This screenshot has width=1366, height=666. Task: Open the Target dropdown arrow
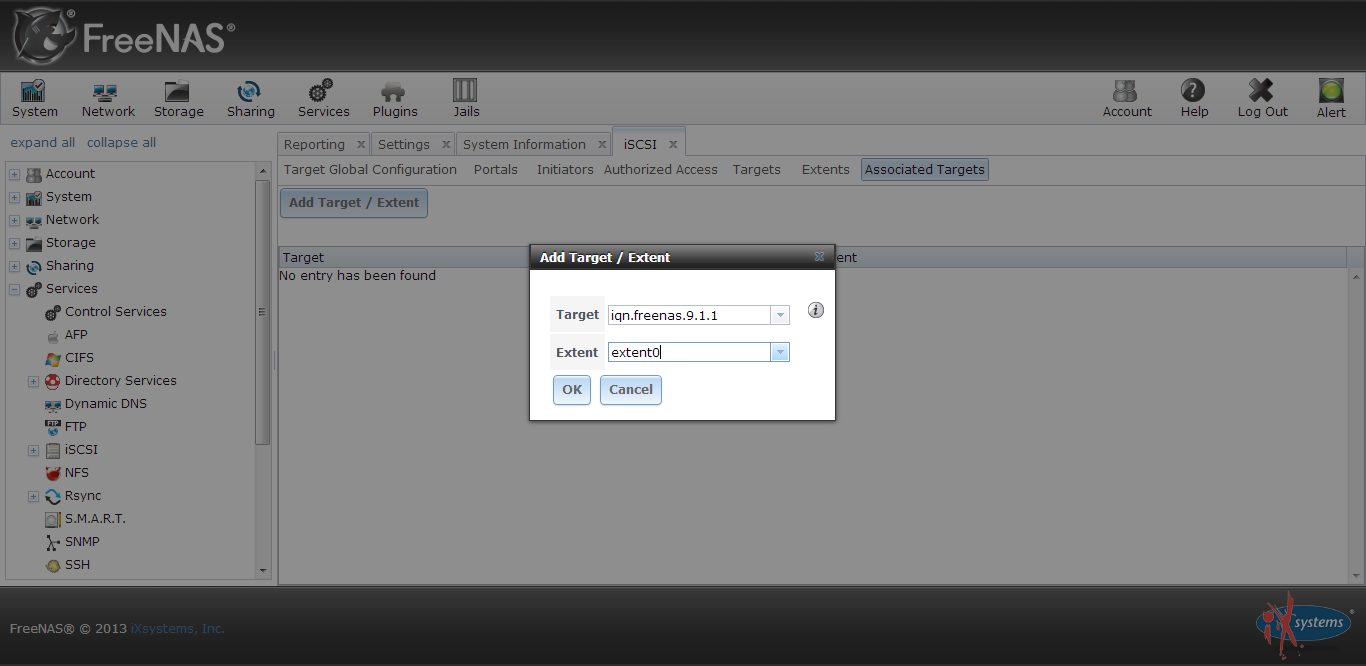point(780,315)
